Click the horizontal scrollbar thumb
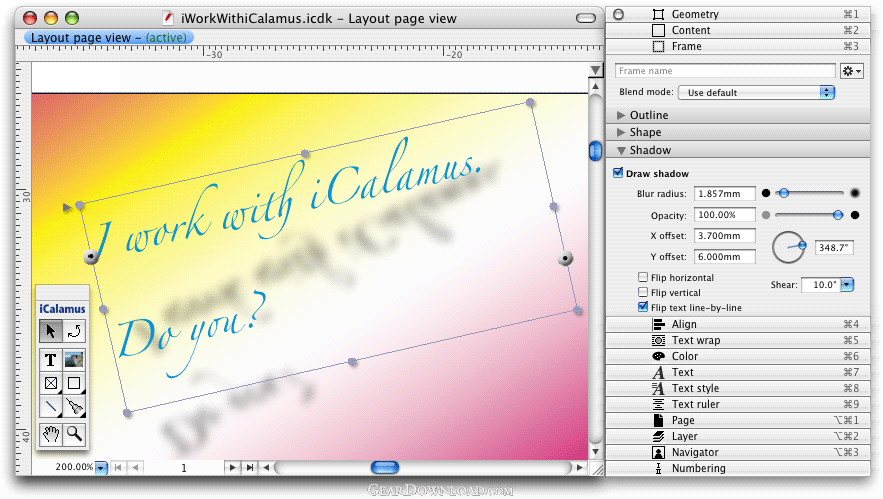 pyautogui.click(x=385, y=467)
